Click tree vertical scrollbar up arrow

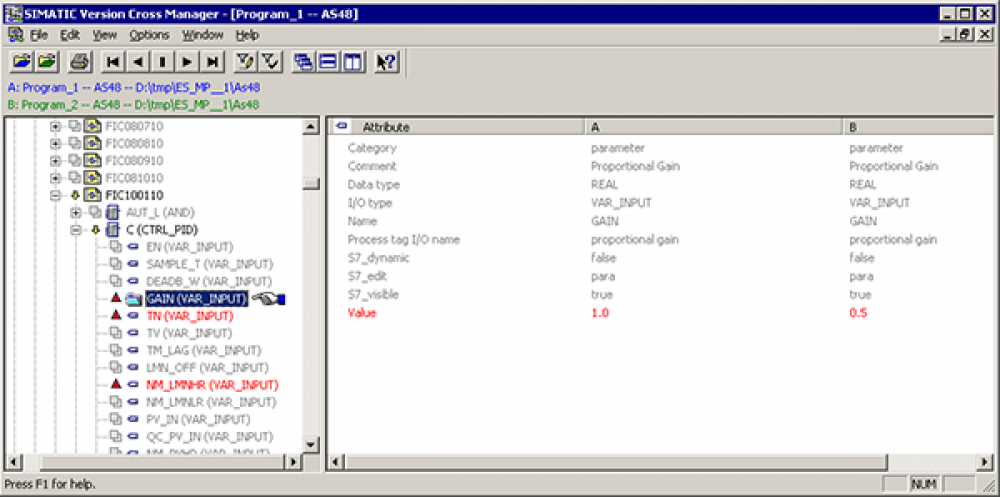311,127
